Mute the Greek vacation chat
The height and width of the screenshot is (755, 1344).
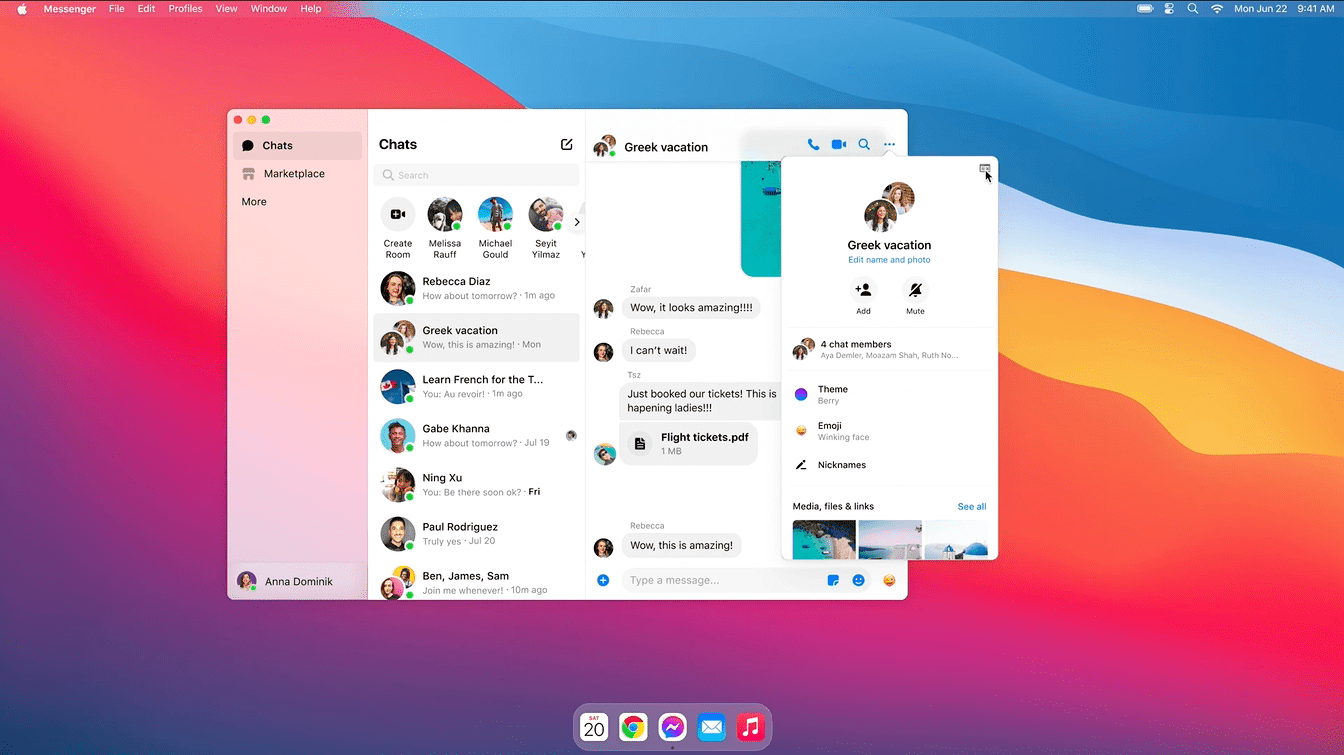click(x=915, y=291)
